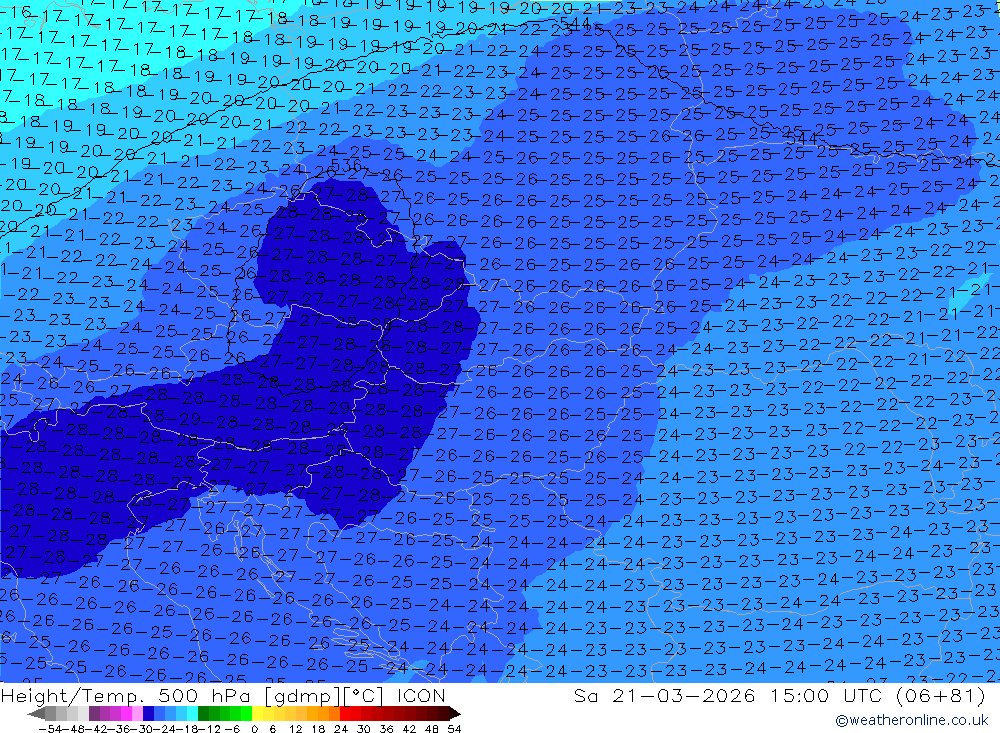This screenshot has width=1000, height=733.
Task: Click the Height/Temp. 500 hPa ICON title
Action: pyautogui.click(x=223, y=695)
